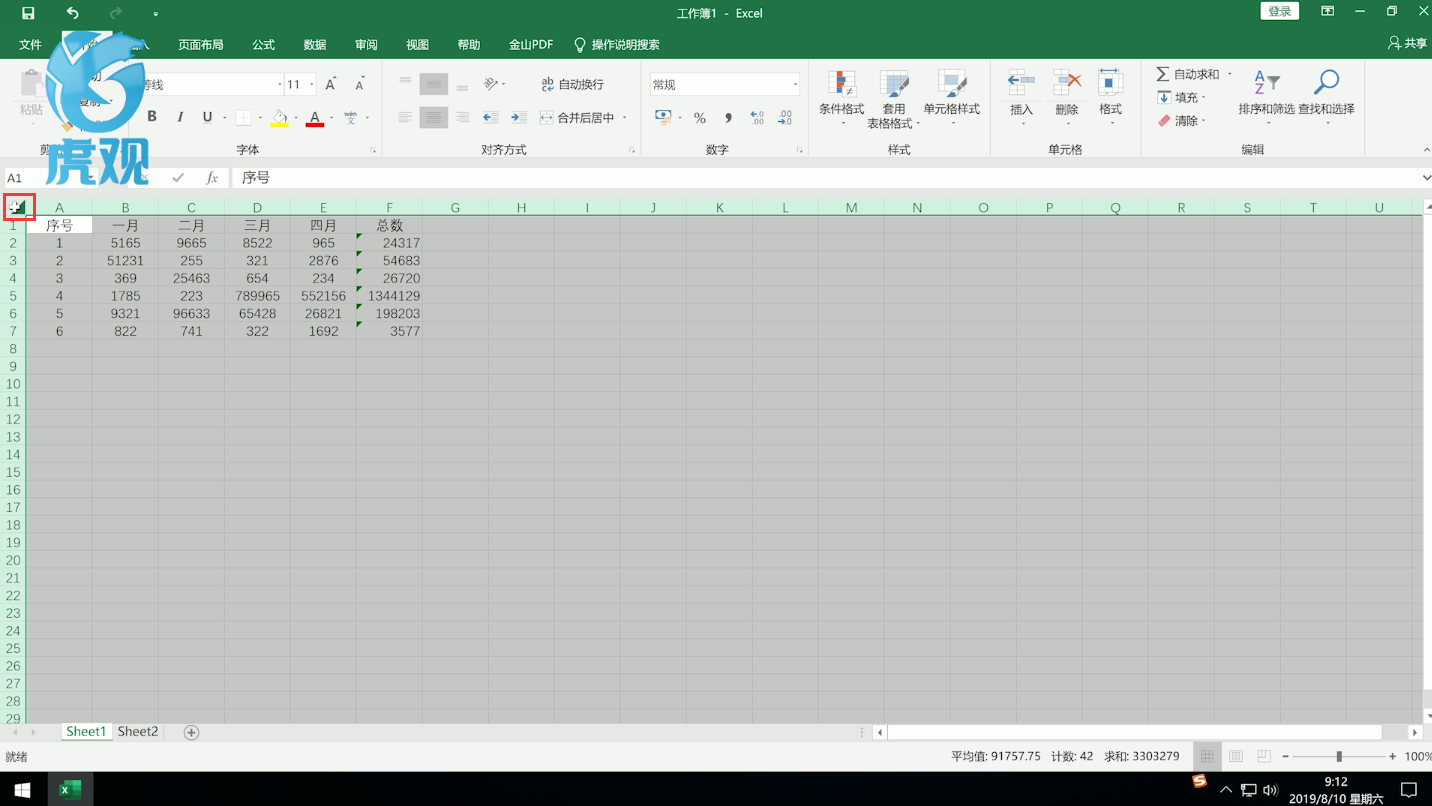Toggle align text left
1432x806 pixels.
pyautogui.click(x=405, y=118)
